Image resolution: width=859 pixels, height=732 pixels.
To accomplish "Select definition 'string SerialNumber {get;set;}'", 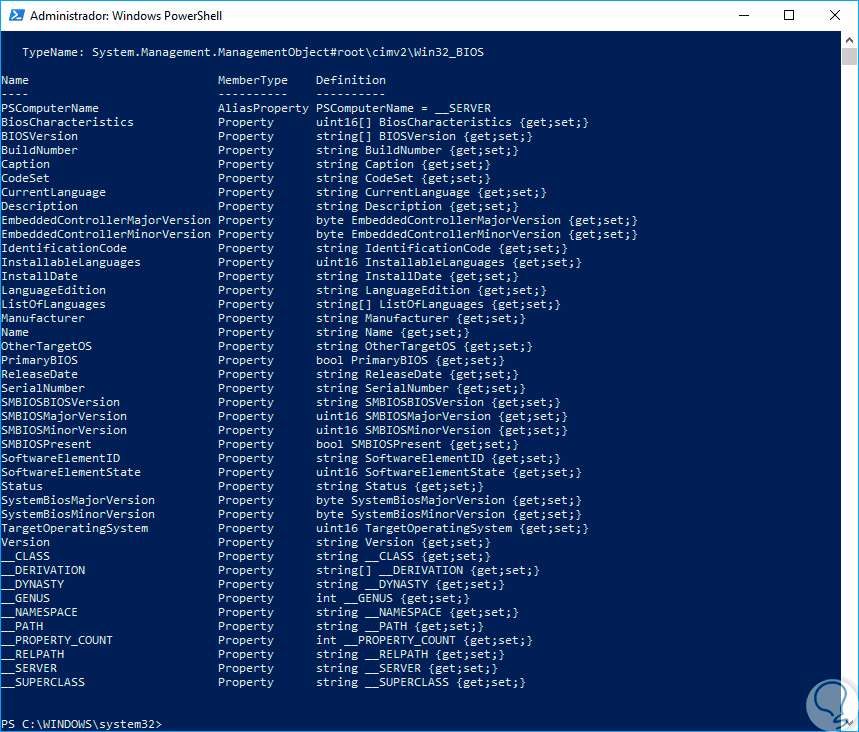I will click(x=421, y=388).
